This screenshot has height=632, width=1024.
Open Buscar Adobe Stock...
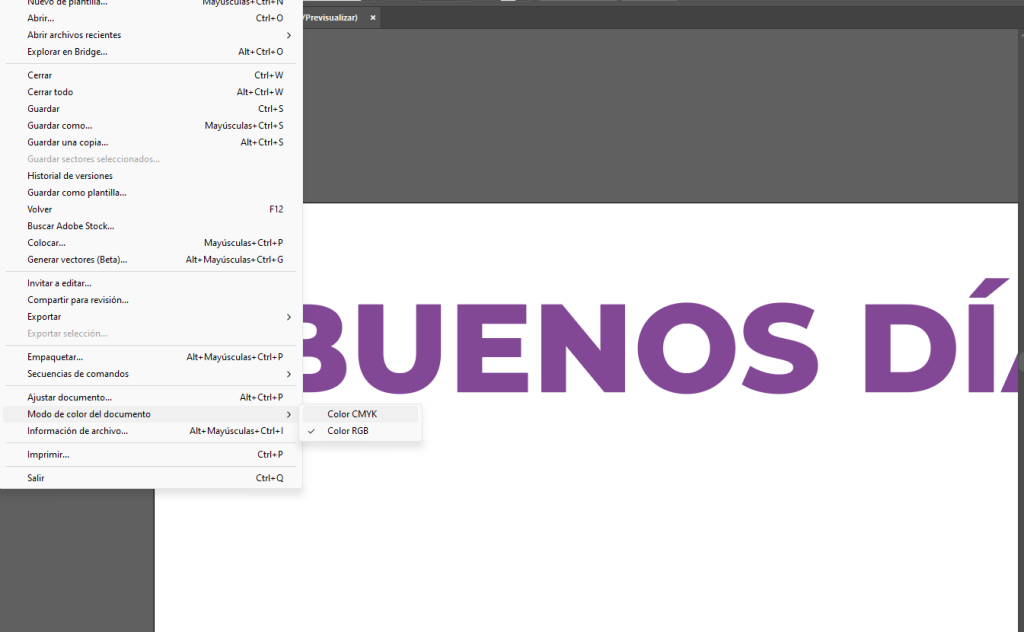pos(151,226)
